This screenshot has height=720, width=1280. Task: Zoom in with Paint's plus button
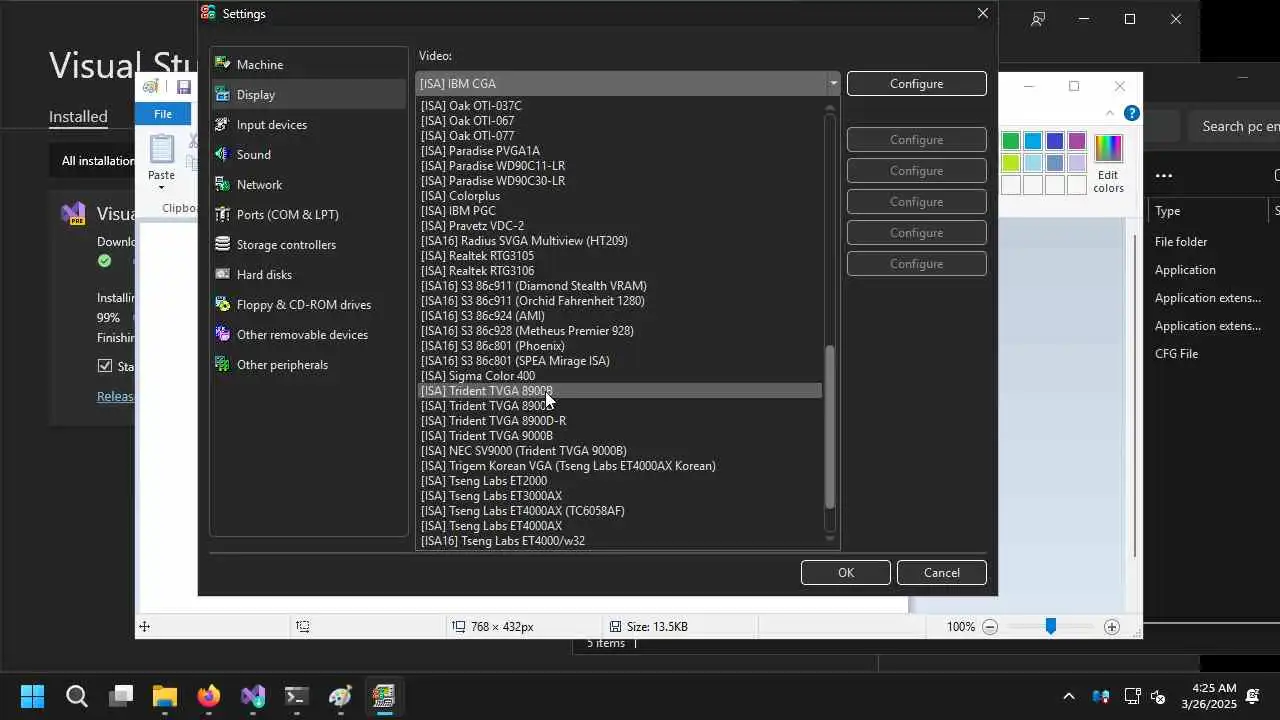(x=1112, y=627)
